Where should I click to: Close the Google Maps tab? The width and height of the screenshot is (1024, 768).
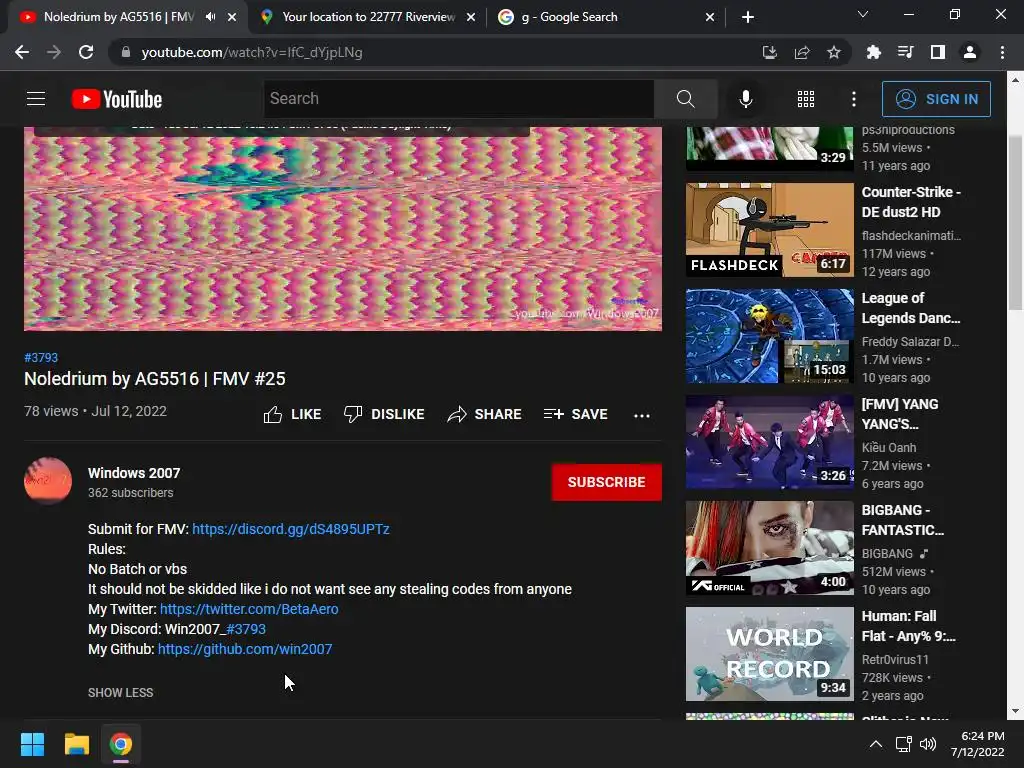[471, 17]
